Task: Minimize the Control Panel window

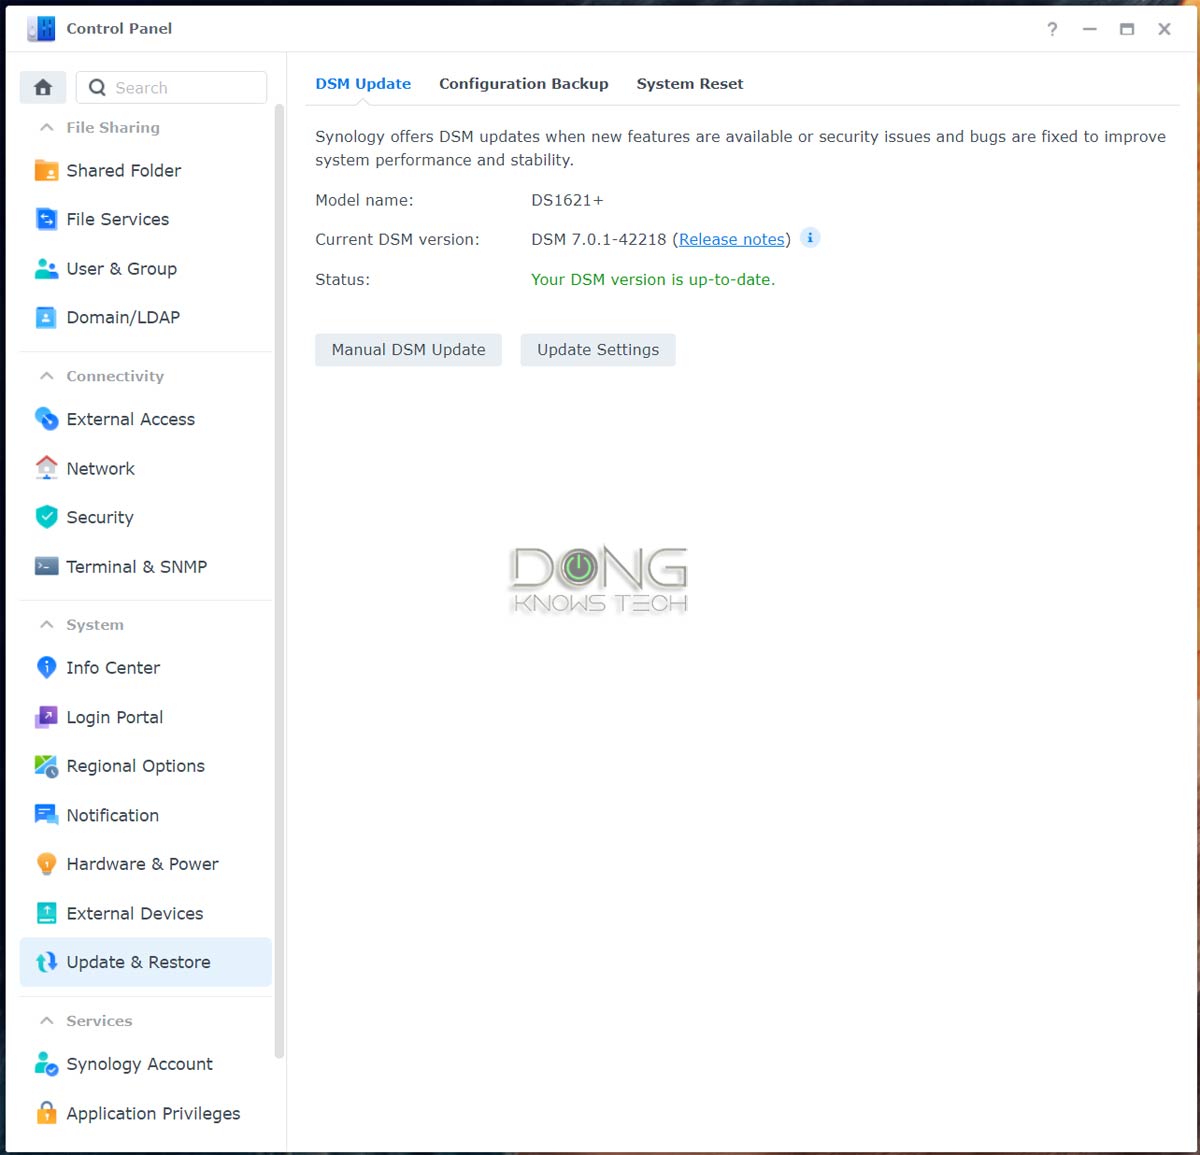Action: (x=1090, y=29)
